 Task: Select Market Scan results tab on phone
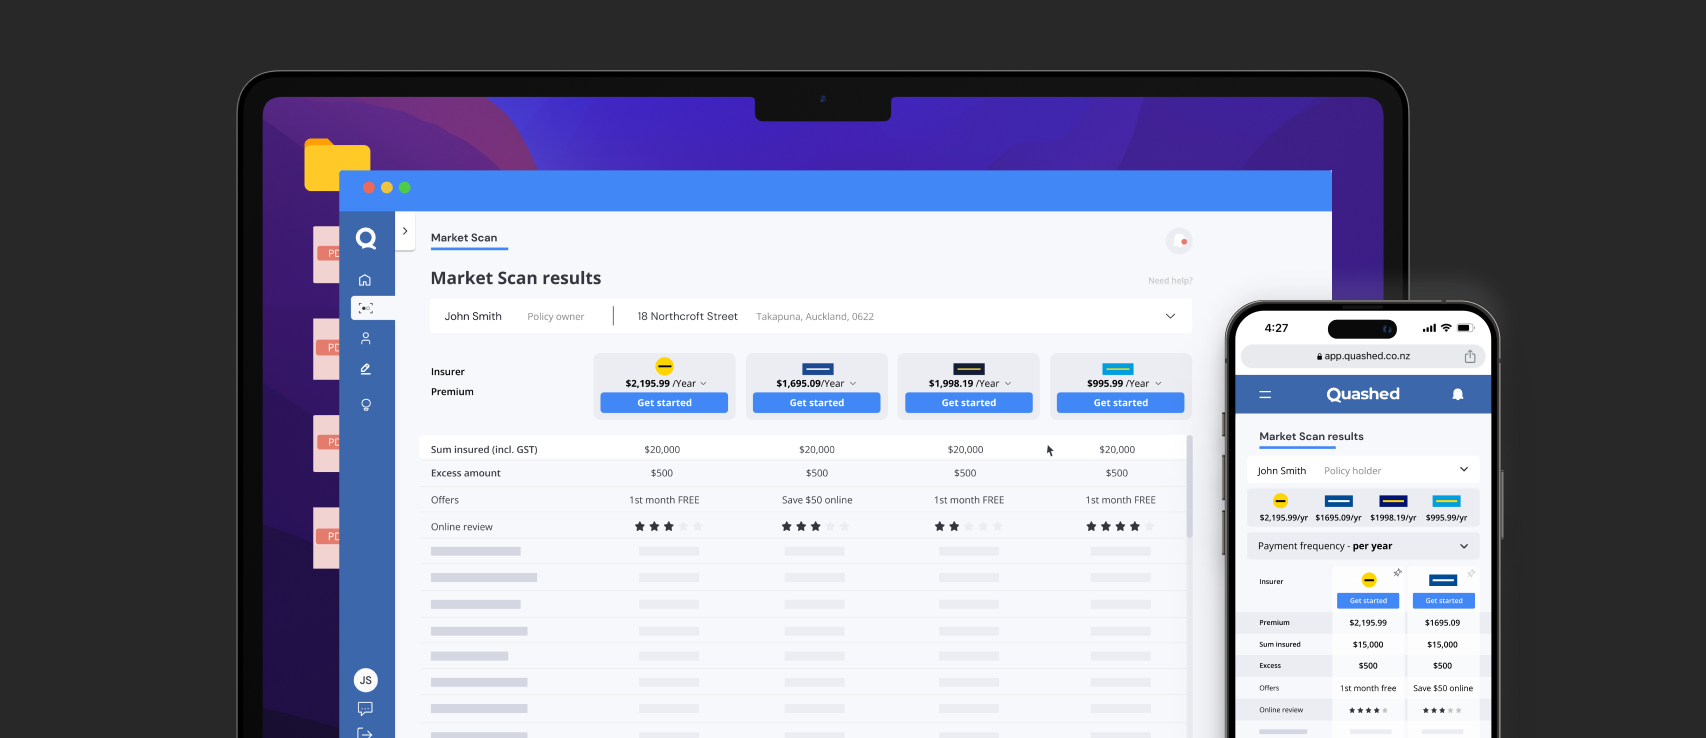[x=1311, y=437]
